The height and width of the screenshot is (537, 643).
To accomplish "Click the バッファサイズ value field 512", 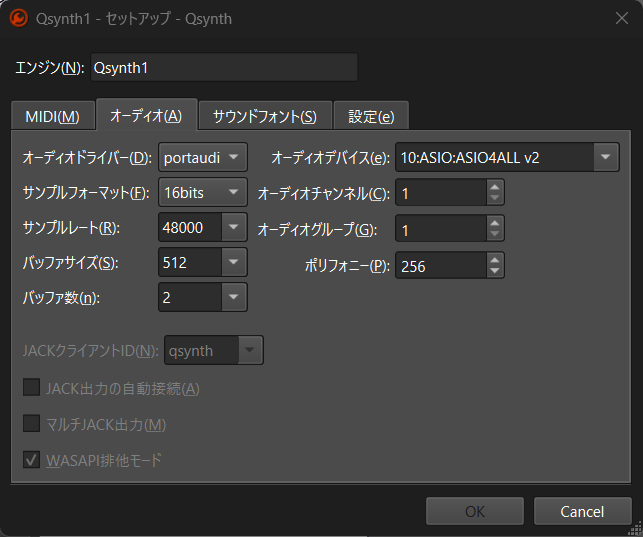I will [x=190, y=262].
